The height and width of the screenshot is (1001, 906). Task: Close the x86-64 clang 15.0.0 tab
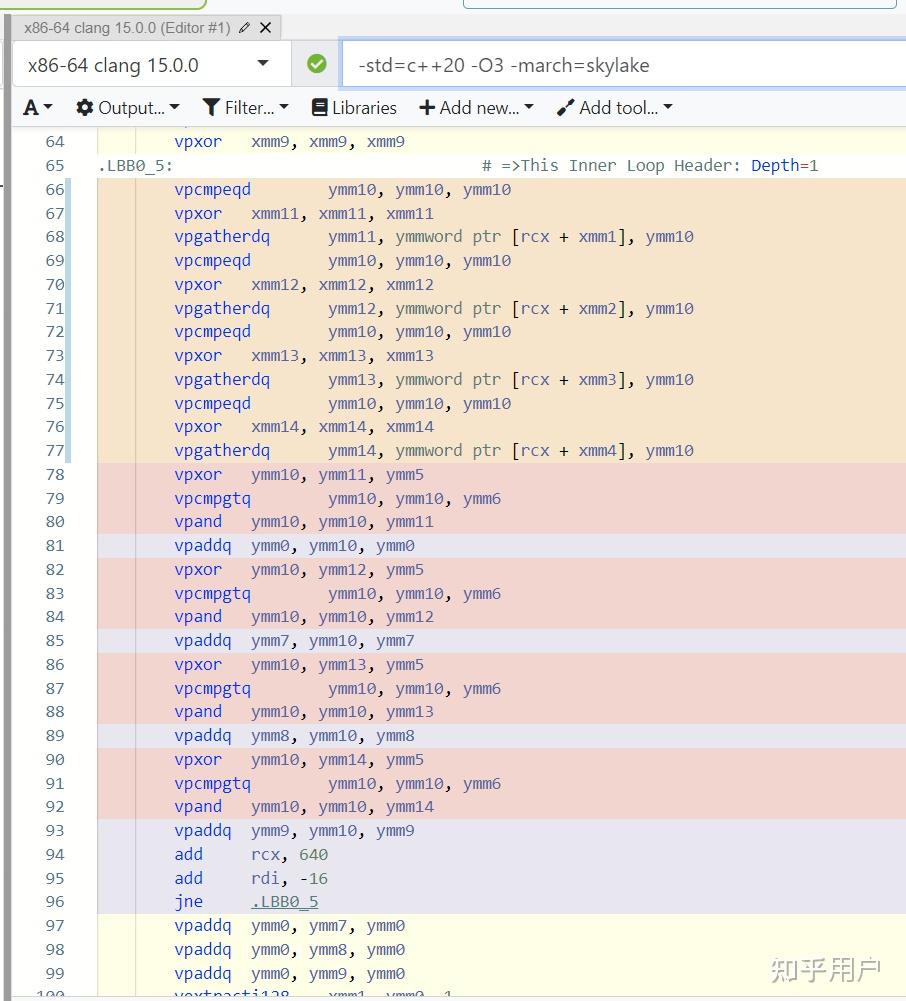coord(266,27)
